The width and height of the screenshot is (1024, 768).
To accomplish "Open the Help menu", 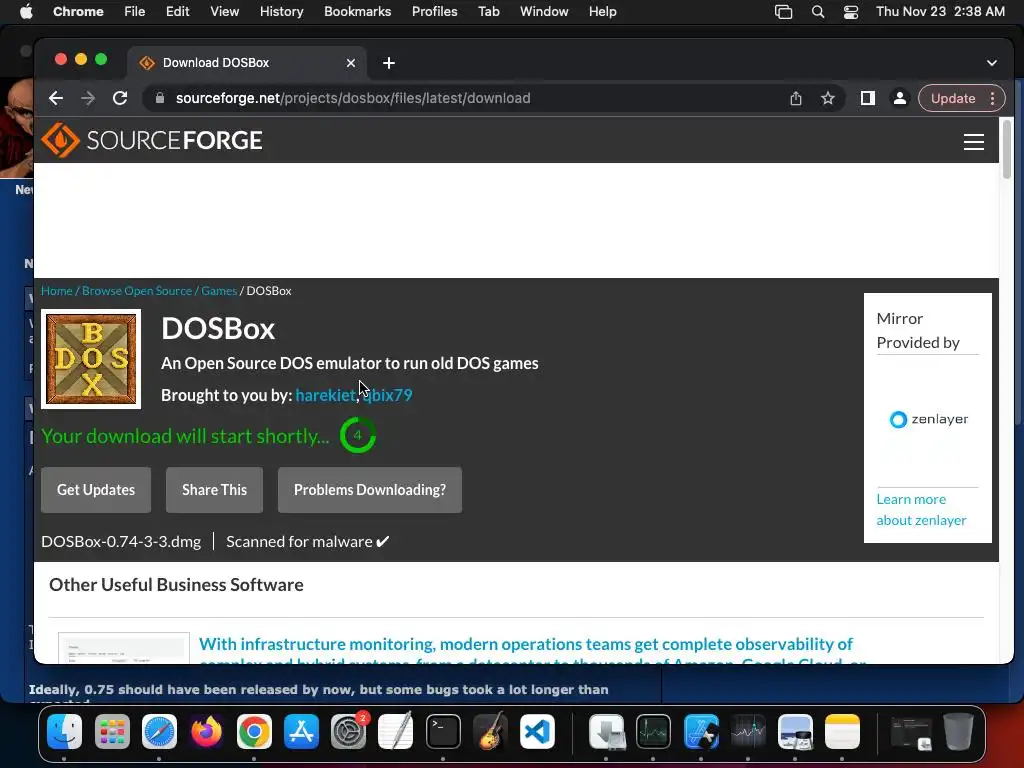I will pyautogui.click(x=602, y=12).
